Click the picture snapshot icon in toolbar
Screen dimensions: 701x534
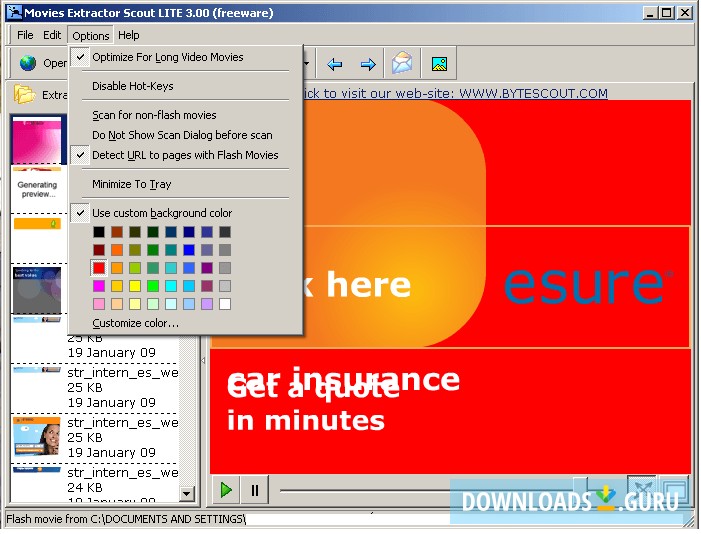(439, 64)
